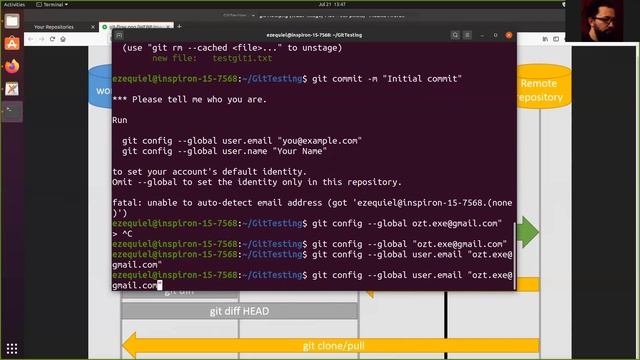The image size is (640, 360).
Task: Select the active Firefox tab with green icon
Action: click(136, 26)
